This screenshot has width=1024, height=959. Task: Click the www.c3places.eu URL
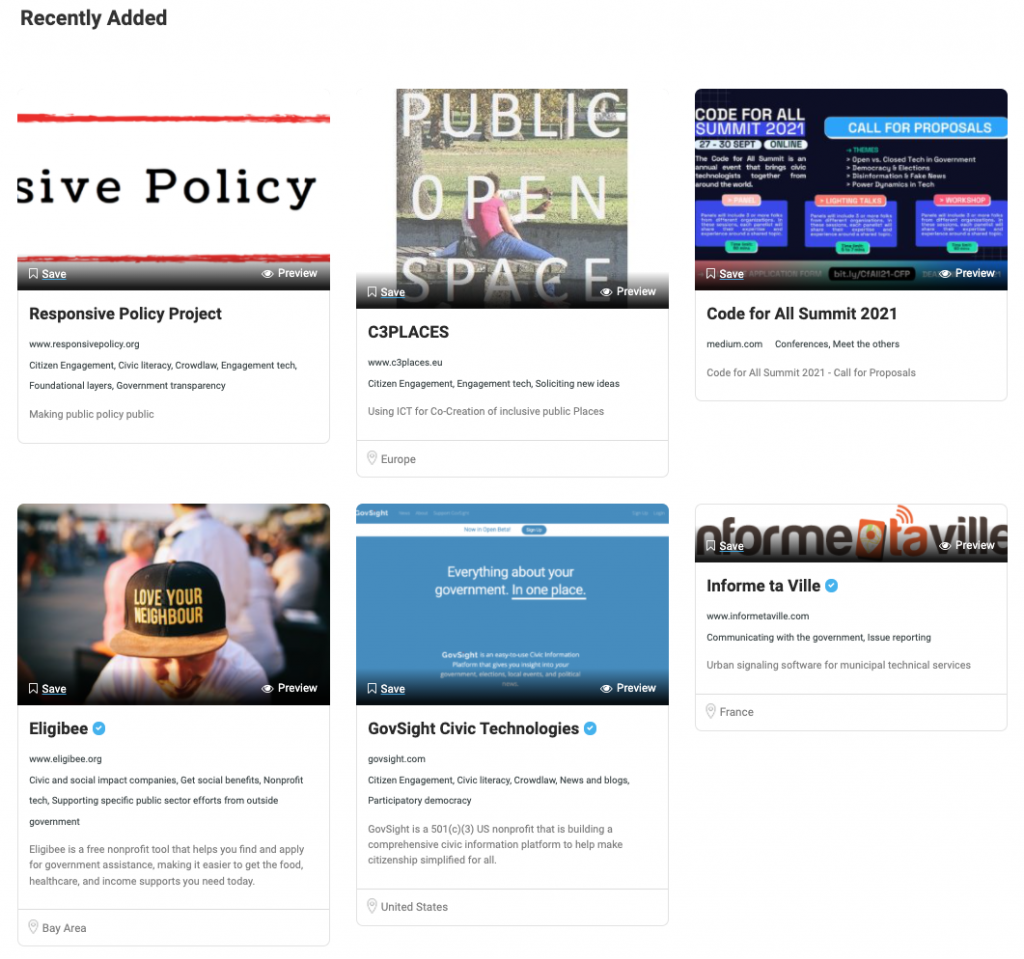point(405,363)
